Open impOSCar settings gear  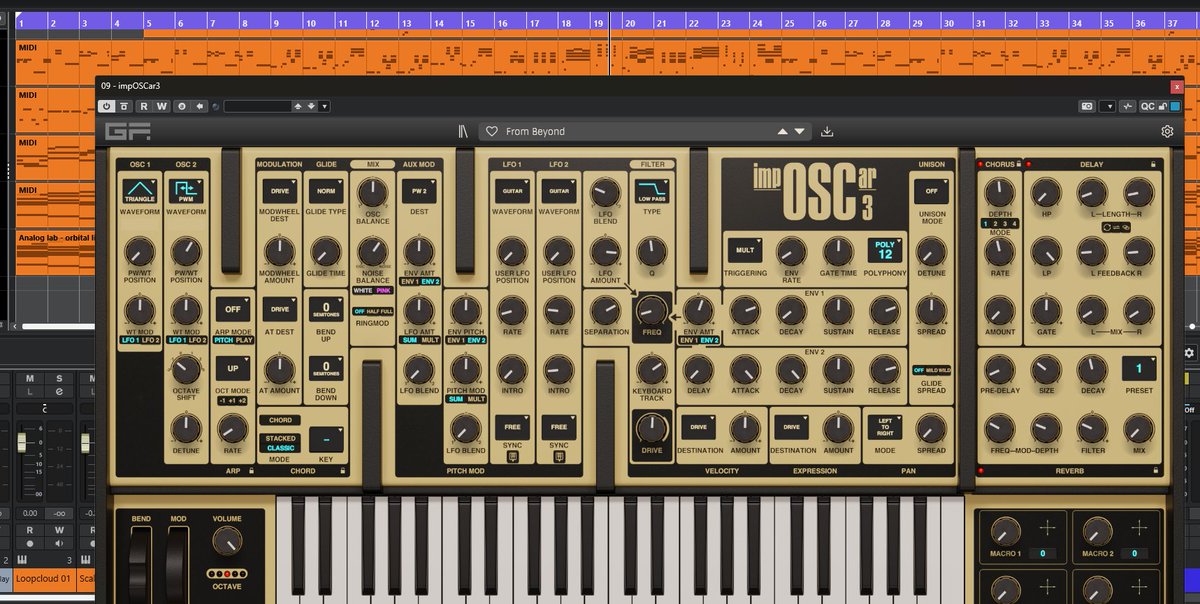click(x=1167, y=131)
